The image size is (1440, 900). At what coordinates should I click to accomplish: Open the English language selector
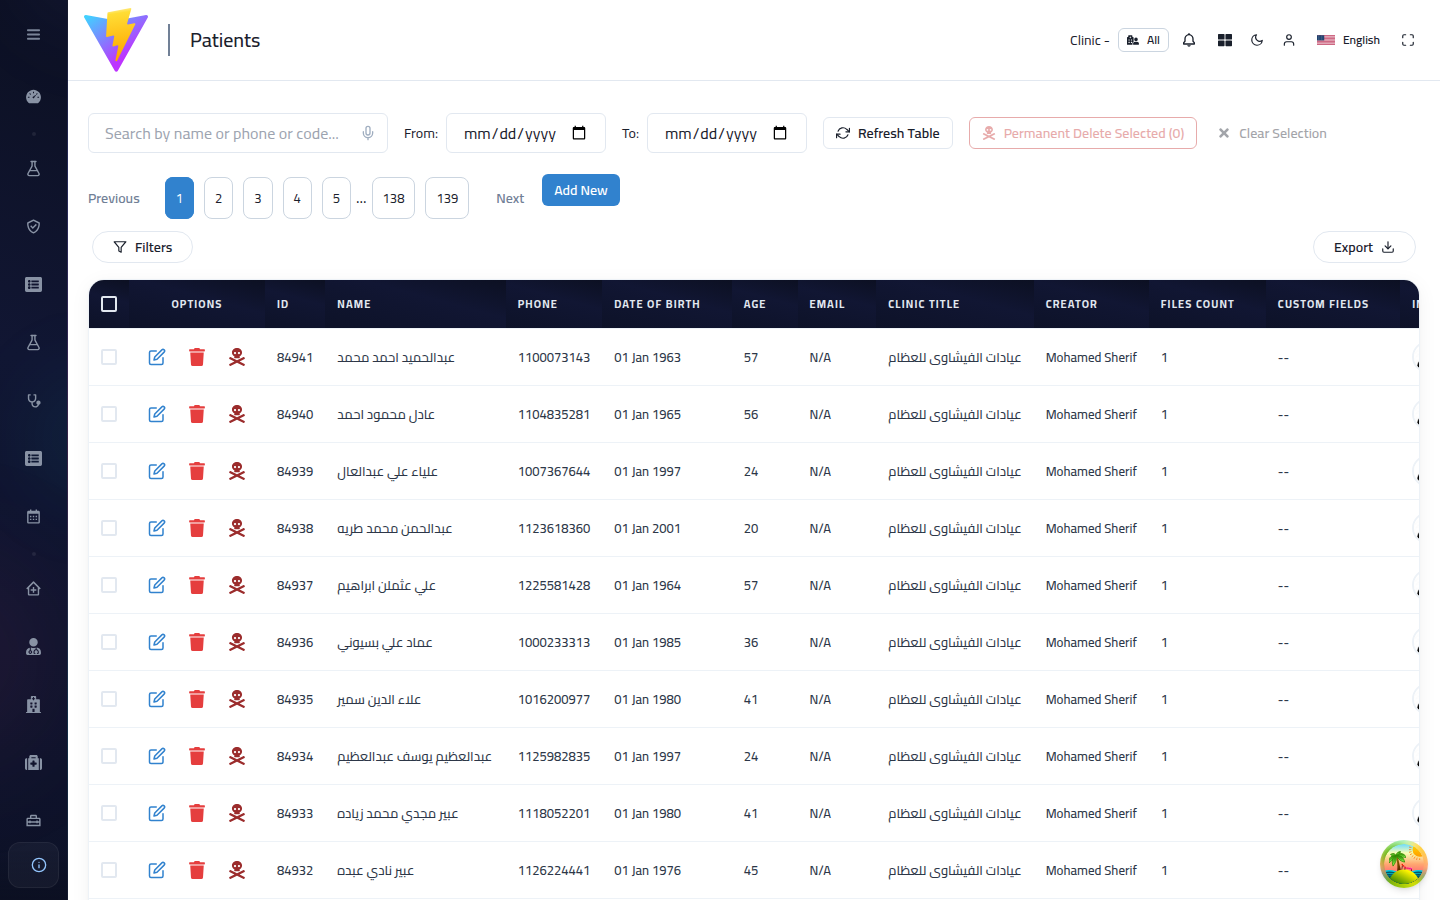1348,40
